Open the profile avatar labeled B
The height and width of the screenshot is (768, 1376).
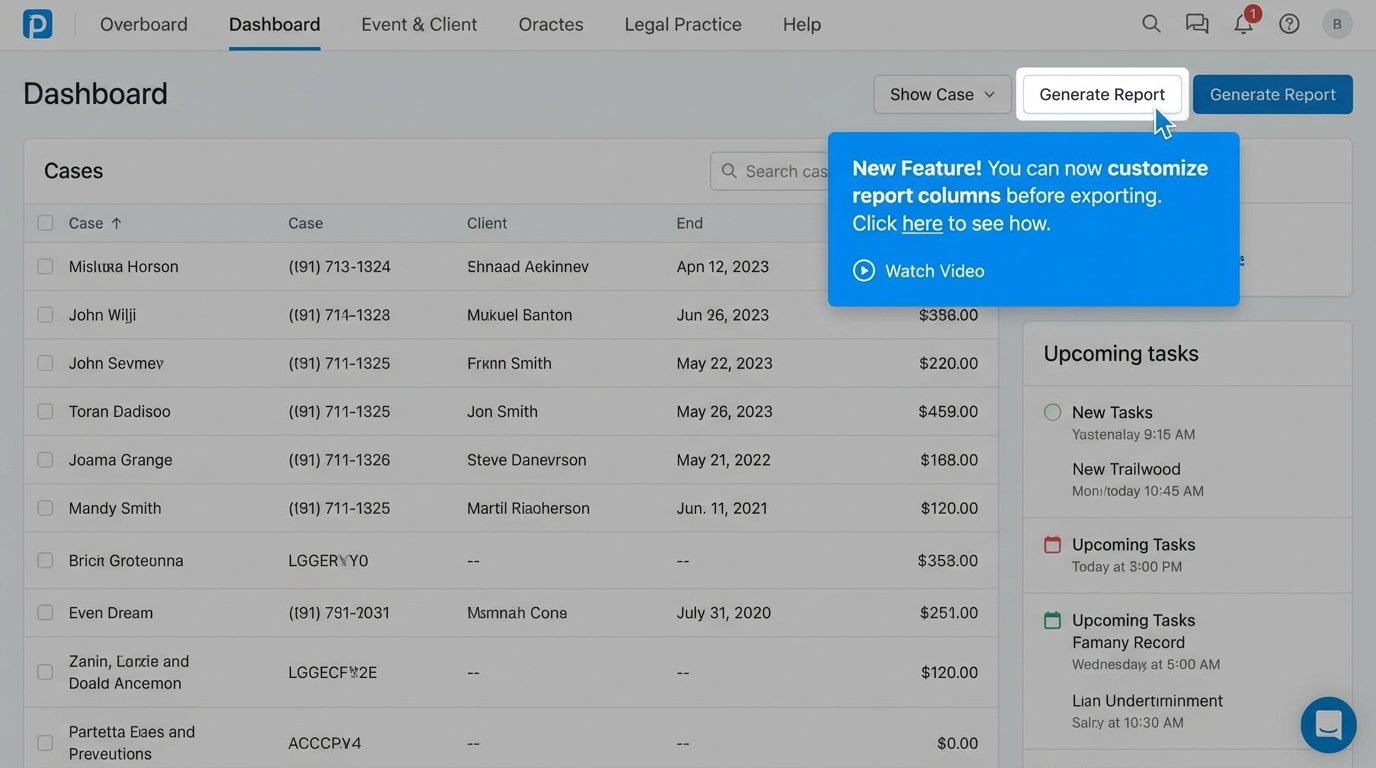1337,23
